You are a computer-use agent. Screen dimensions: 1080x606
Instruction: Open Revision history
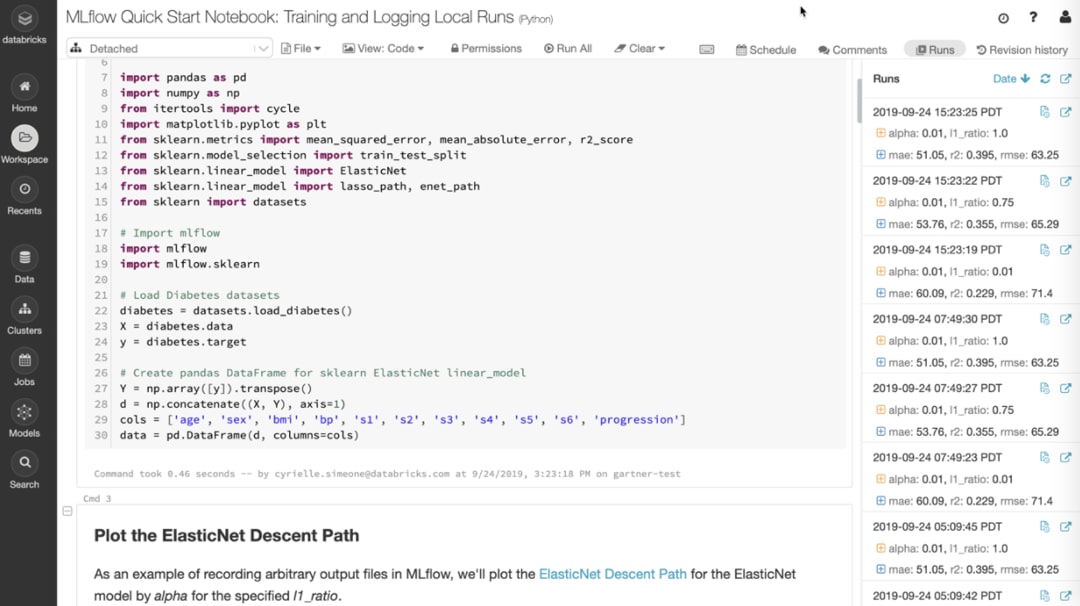[1022, 49]
